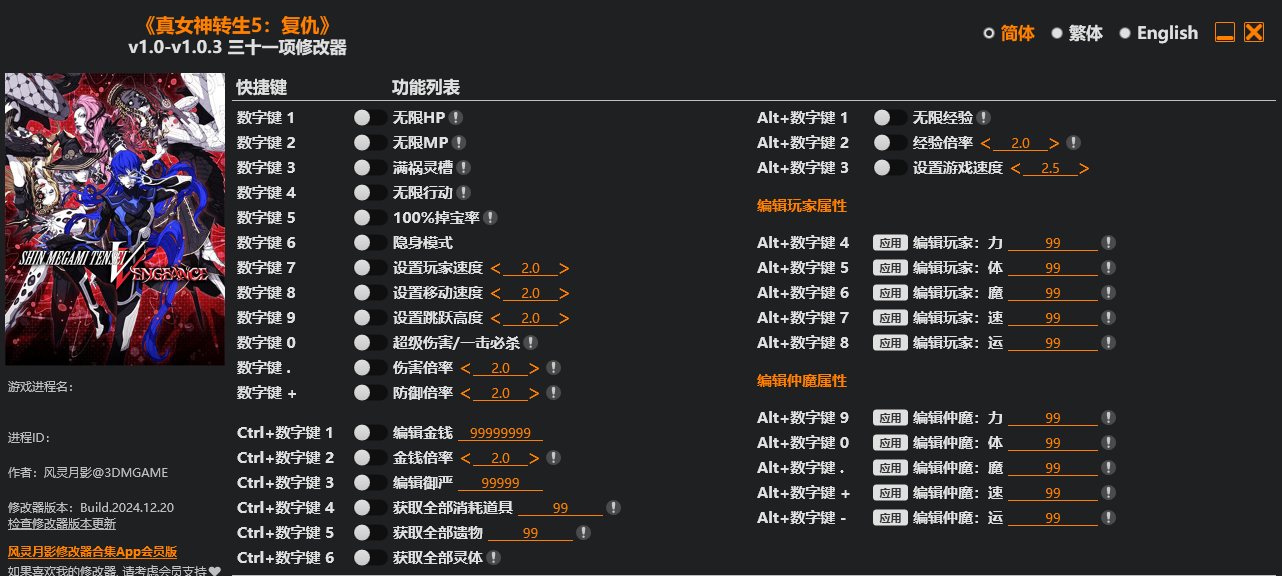Image resolution: width=1282 pixels, height=576 pixels.
Task: Click info icon at end of 经验倍率 row
Action: pyautogui.click(x=1073, y=143)
